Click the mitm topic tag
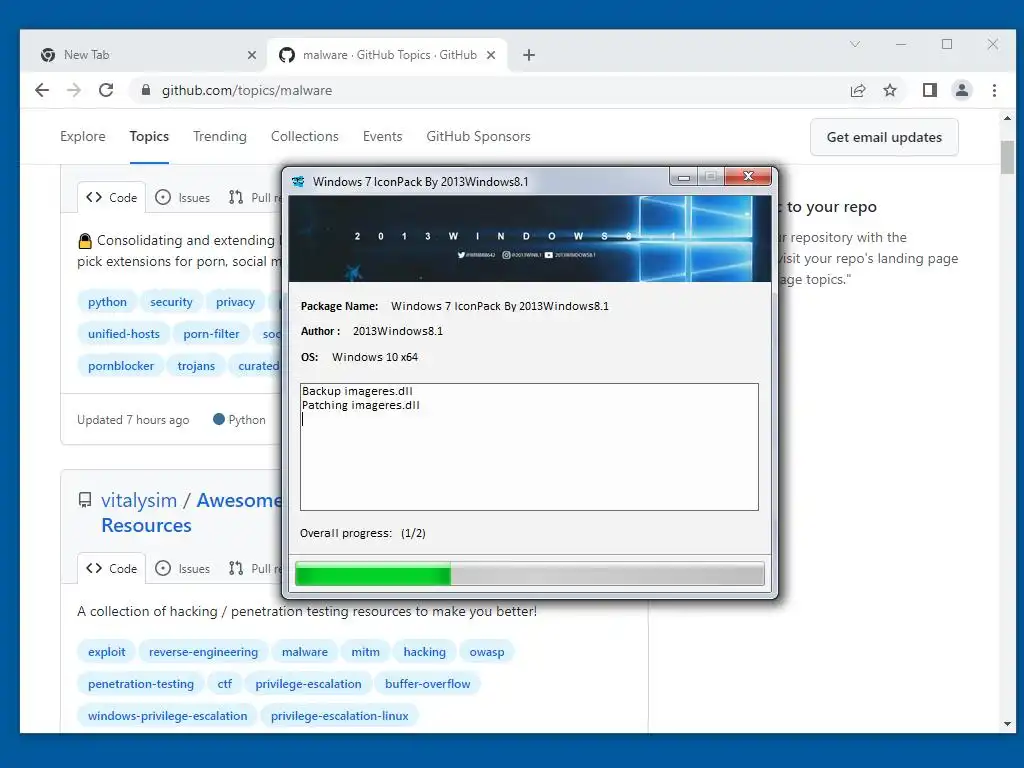The image size is (1024, 768). pyautogui.click(x=365, y=652)
